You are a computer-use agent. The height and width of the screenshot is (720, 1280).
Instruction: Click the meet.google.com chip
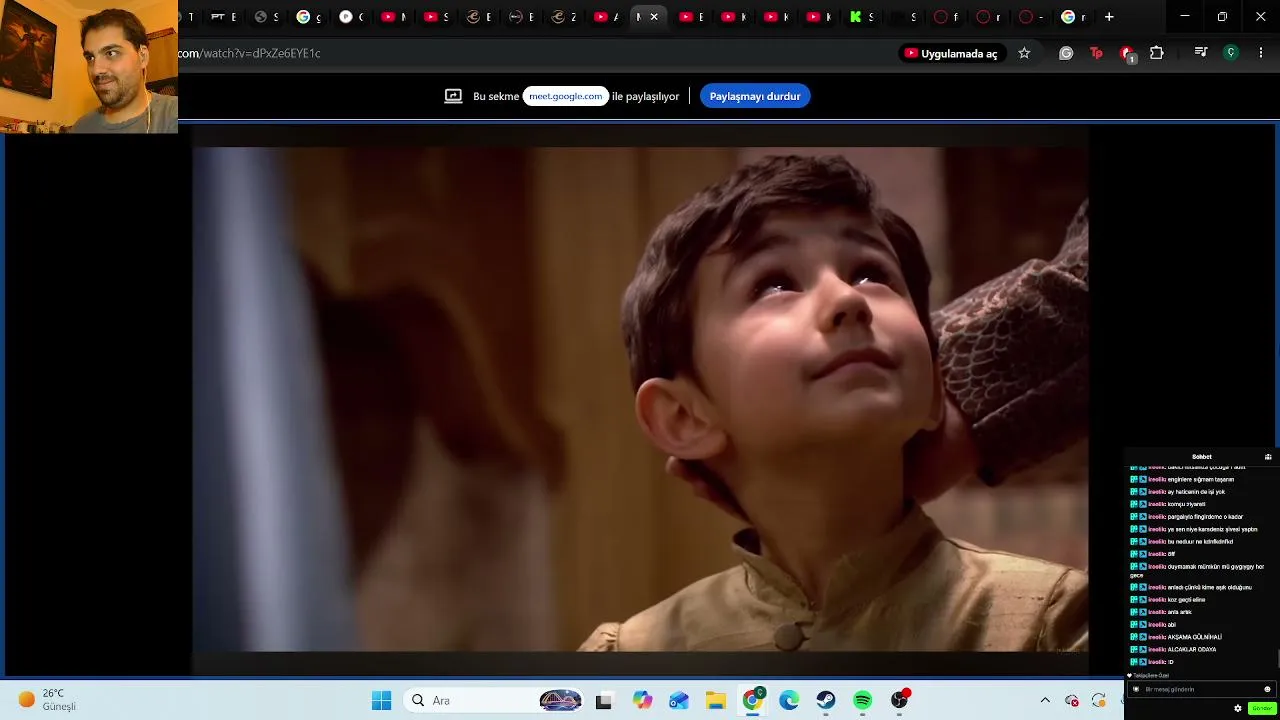566,96
